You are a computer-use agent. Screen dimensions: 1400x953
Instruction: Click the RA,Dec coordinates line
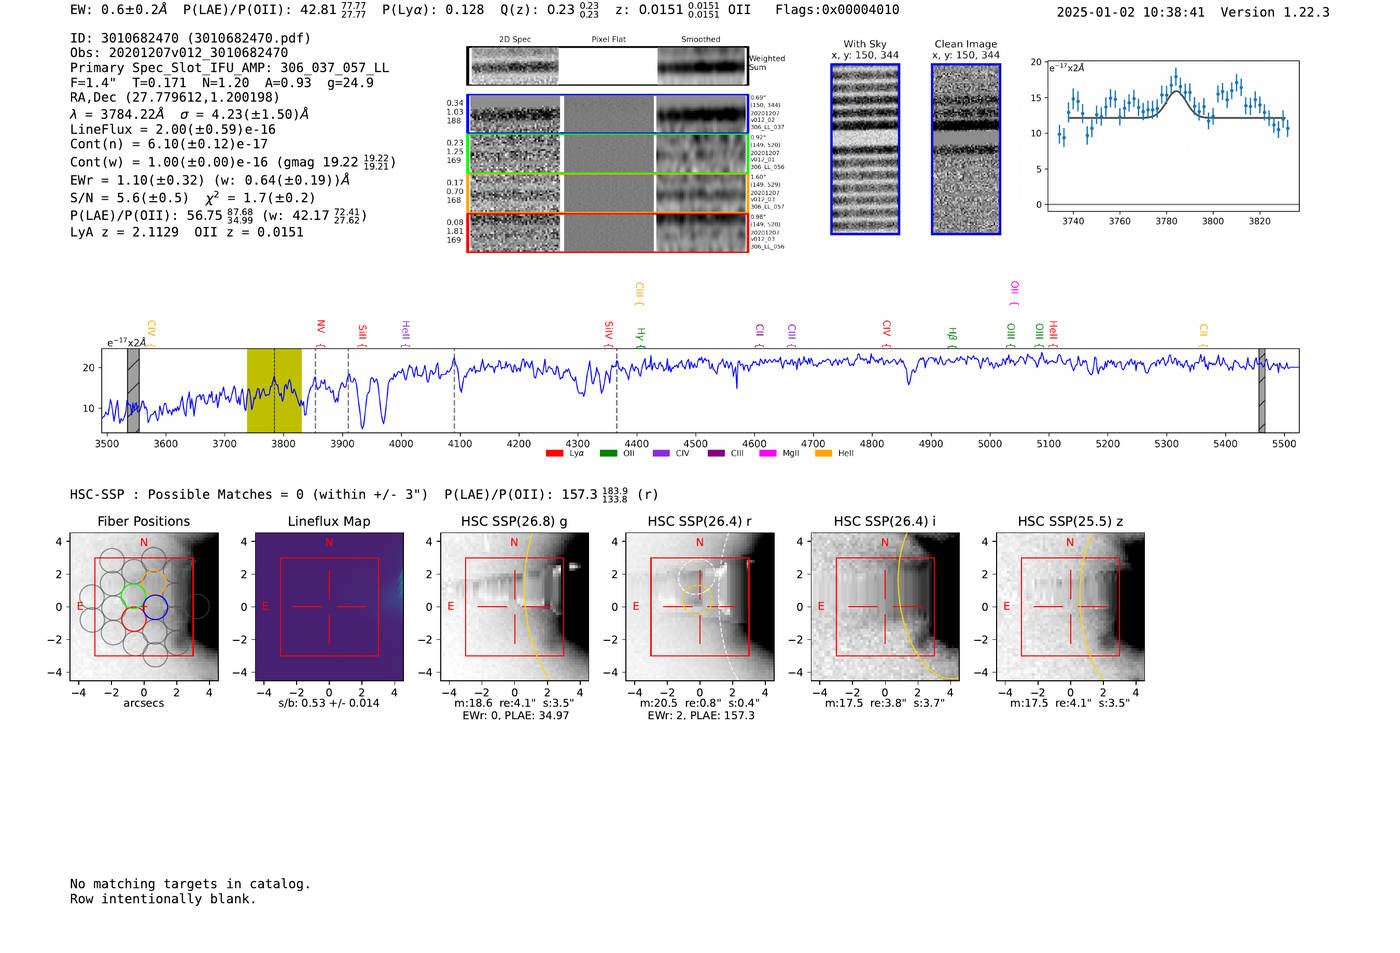pyautogui.click(x=175, y=98)
